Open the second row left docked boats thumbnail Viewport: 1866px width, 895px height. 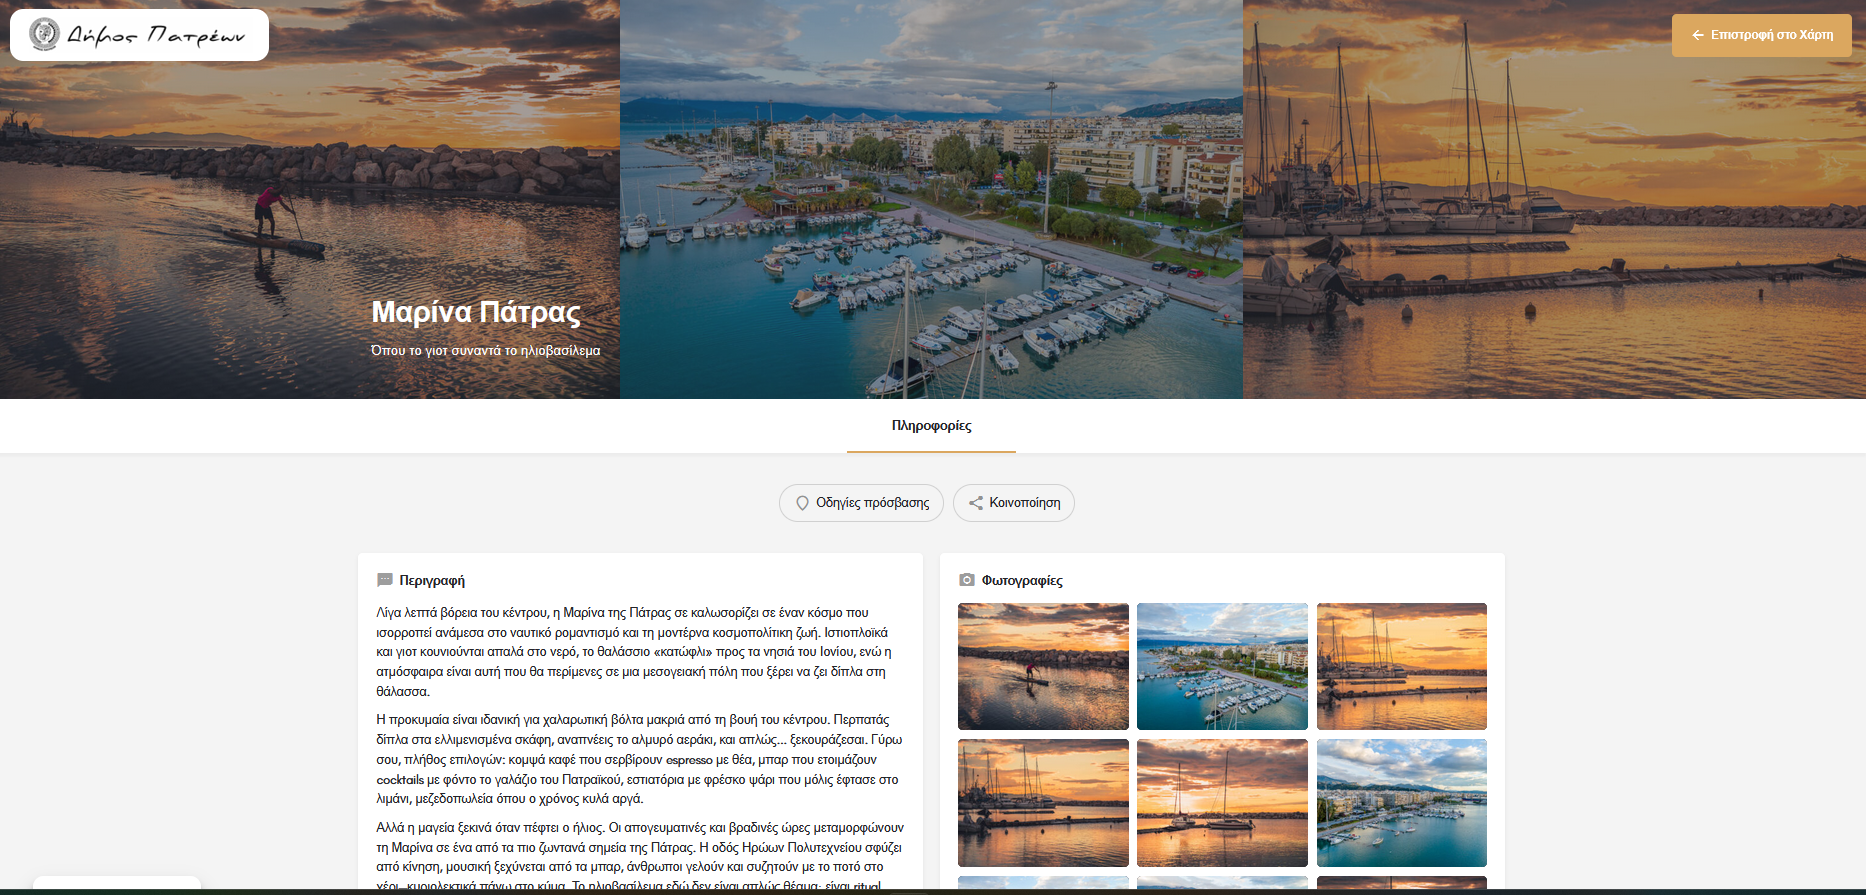1043,803
